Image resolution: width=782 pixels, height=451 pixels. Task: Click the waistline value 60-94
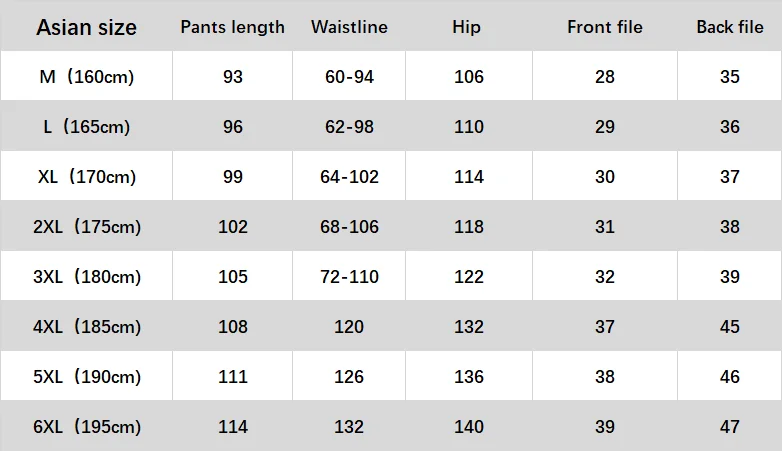[x=349, y=77]
